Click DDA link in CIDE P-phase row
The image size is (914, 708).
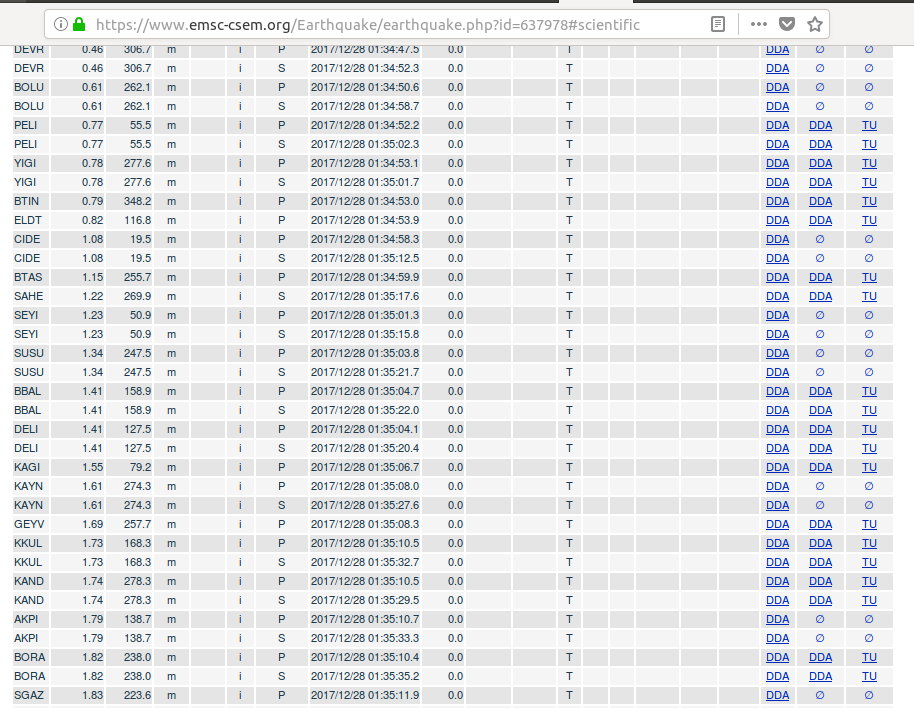[777, 239]
